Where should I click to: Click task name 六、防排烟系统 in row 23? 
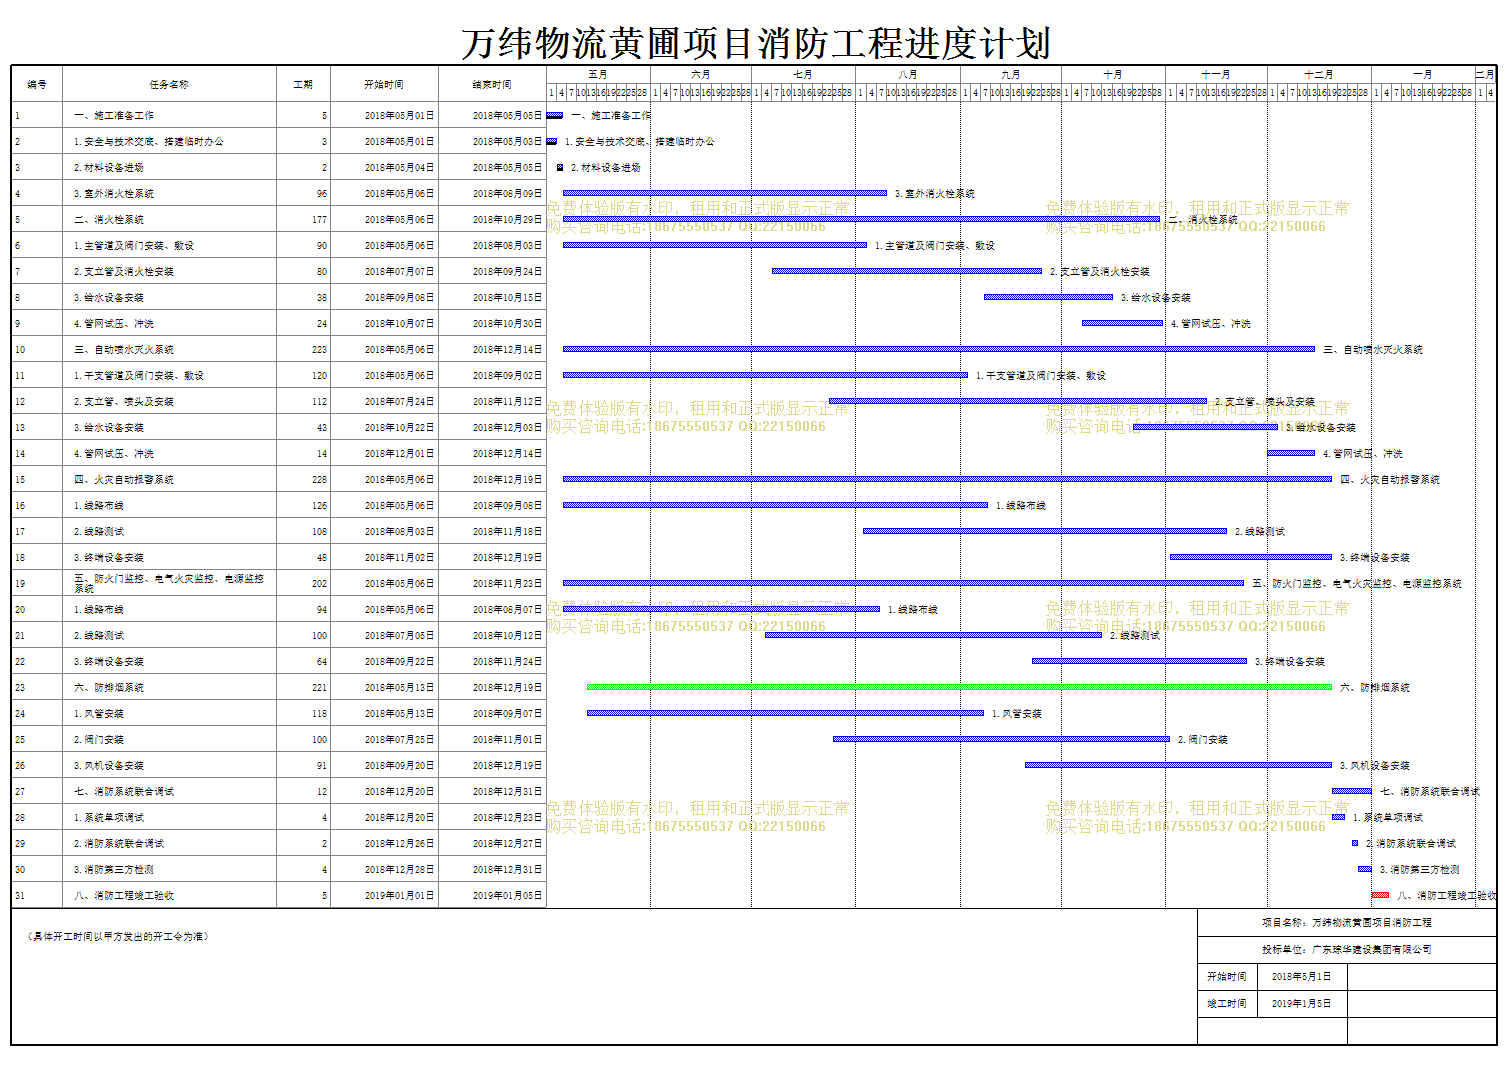[109, 688]
